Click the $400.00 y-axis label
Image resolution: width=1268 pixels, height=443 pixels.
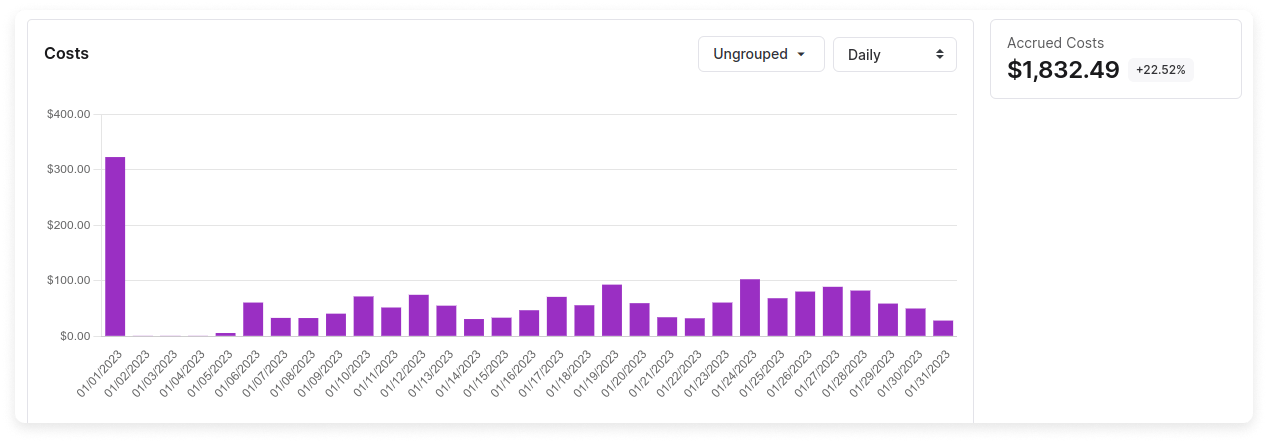click(68, 114)
